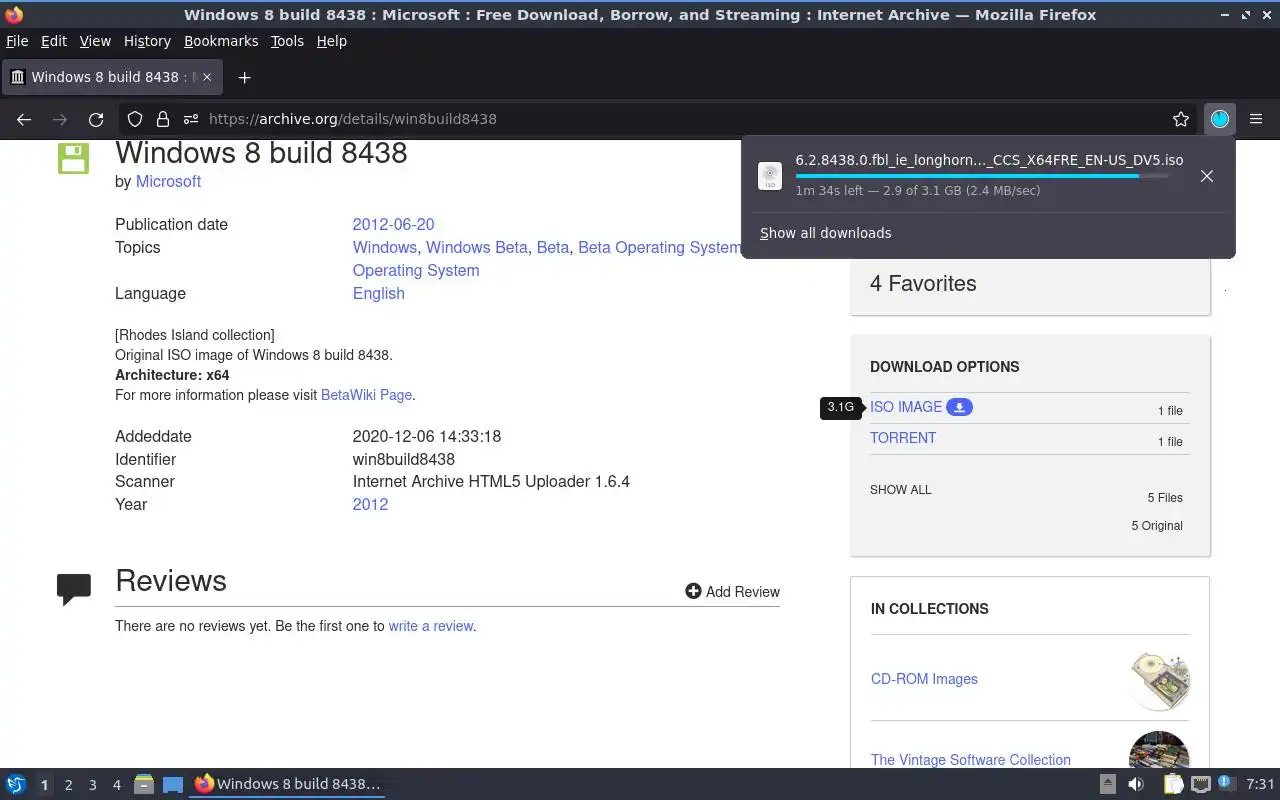Click the removable media eject tray icon
The height and width of the screenshot is (800, 1280).
pos(1108,784)
